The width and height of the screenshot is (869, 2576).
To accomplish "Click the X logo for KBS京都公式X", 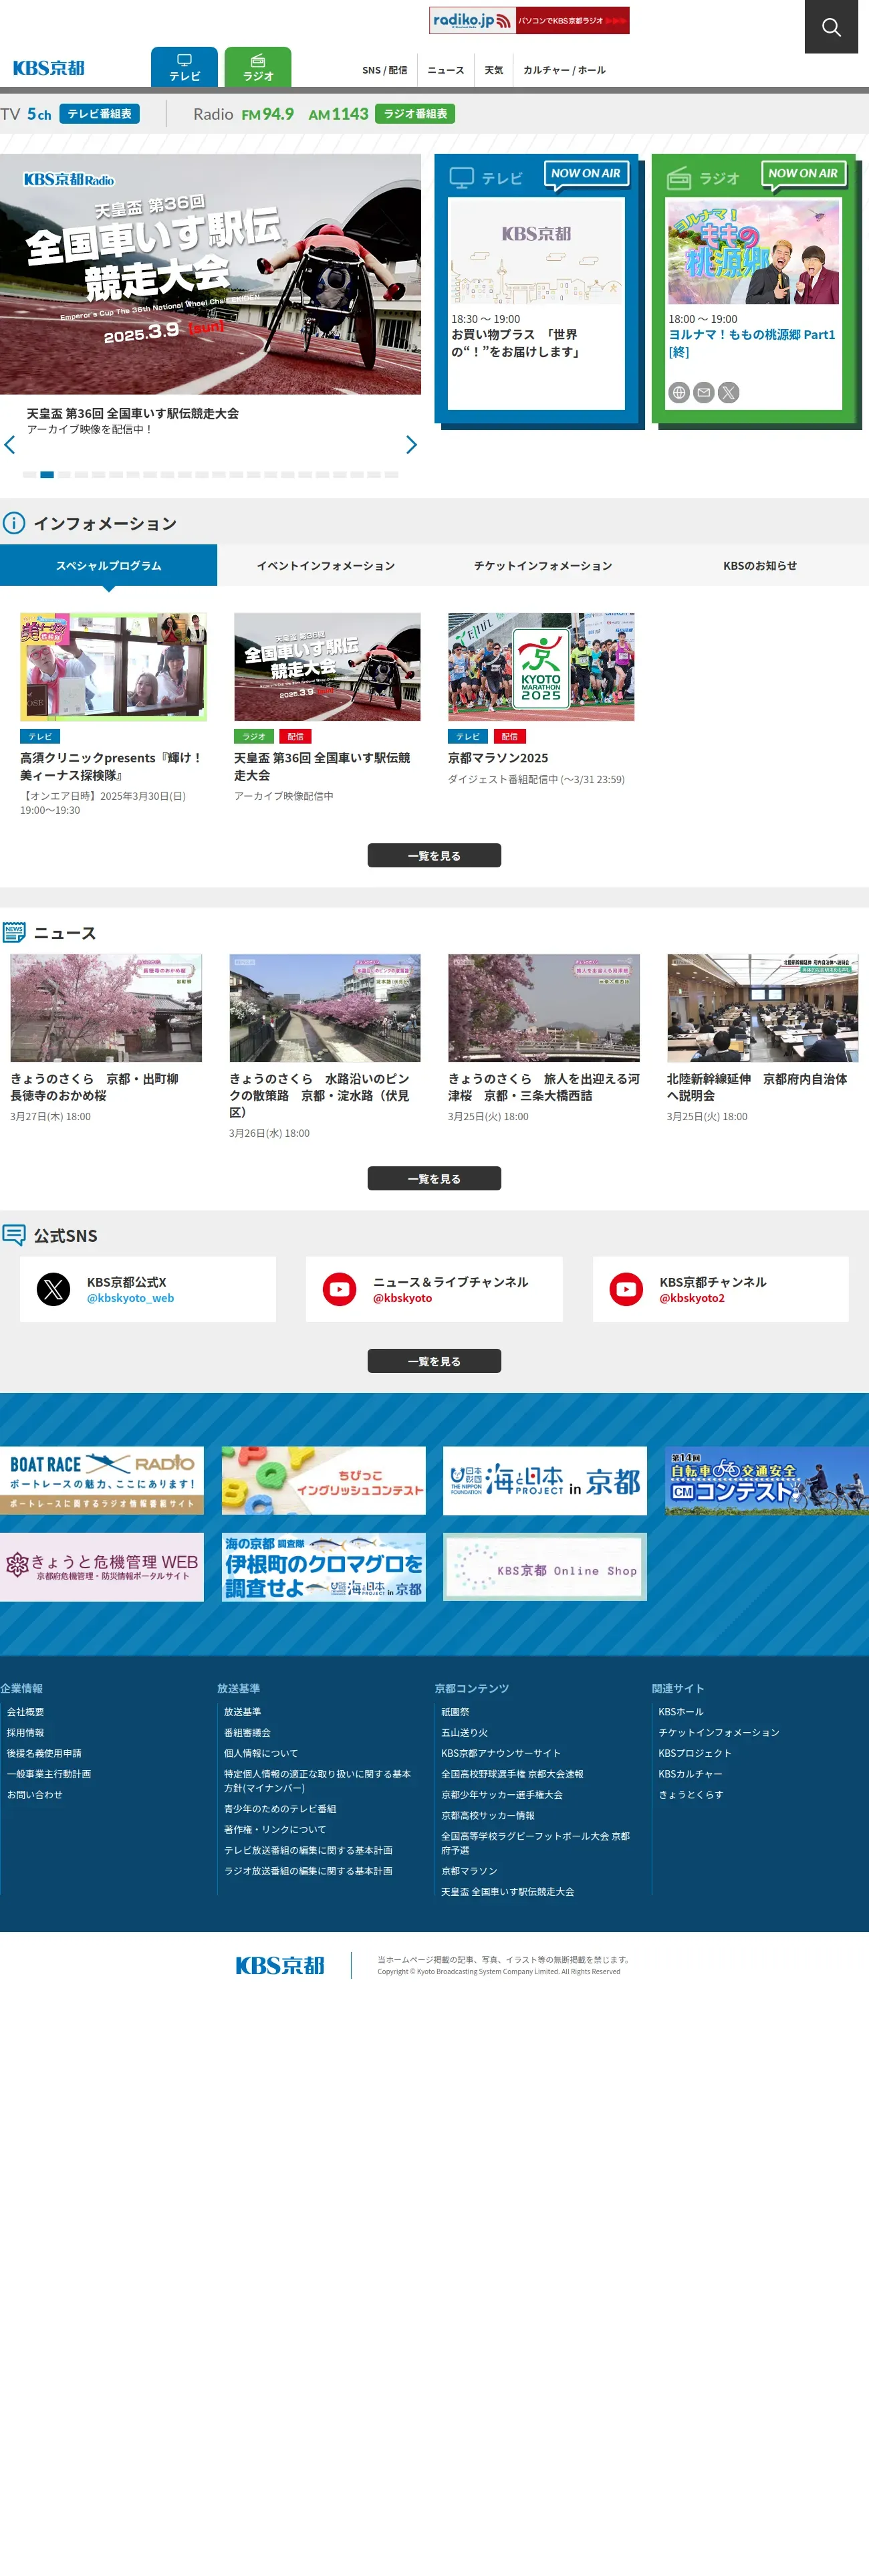I will 53,1289.
